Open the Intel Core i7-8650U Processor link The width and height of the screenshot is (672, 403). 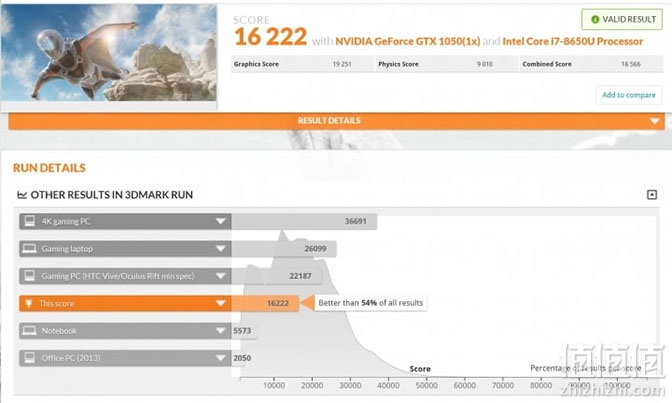point(573,42)
